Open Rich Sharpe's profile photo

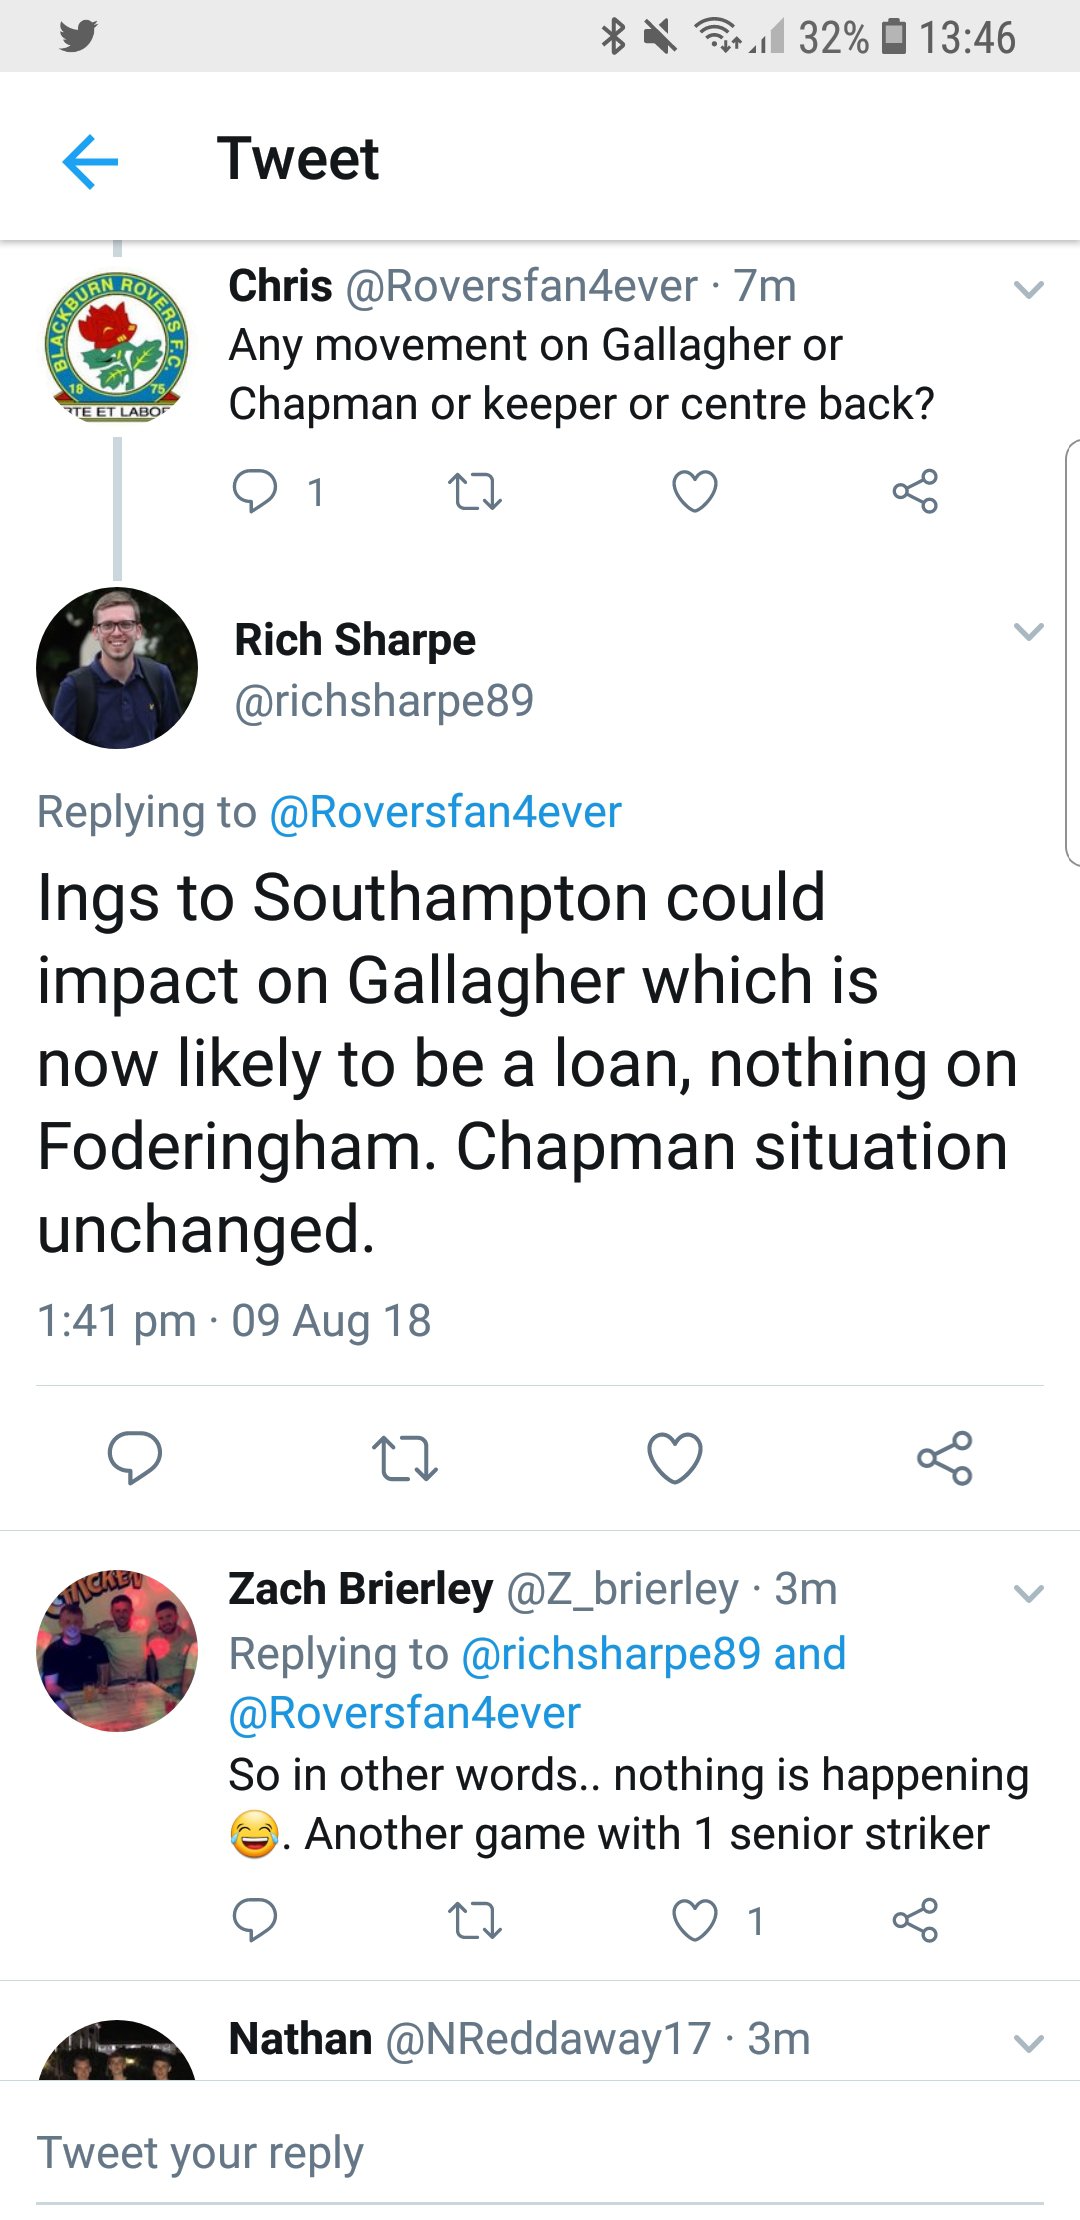(x=117, y=668)
